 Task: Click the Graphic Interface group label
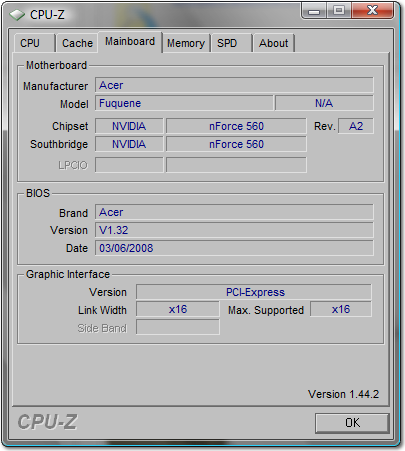point(68,274)
